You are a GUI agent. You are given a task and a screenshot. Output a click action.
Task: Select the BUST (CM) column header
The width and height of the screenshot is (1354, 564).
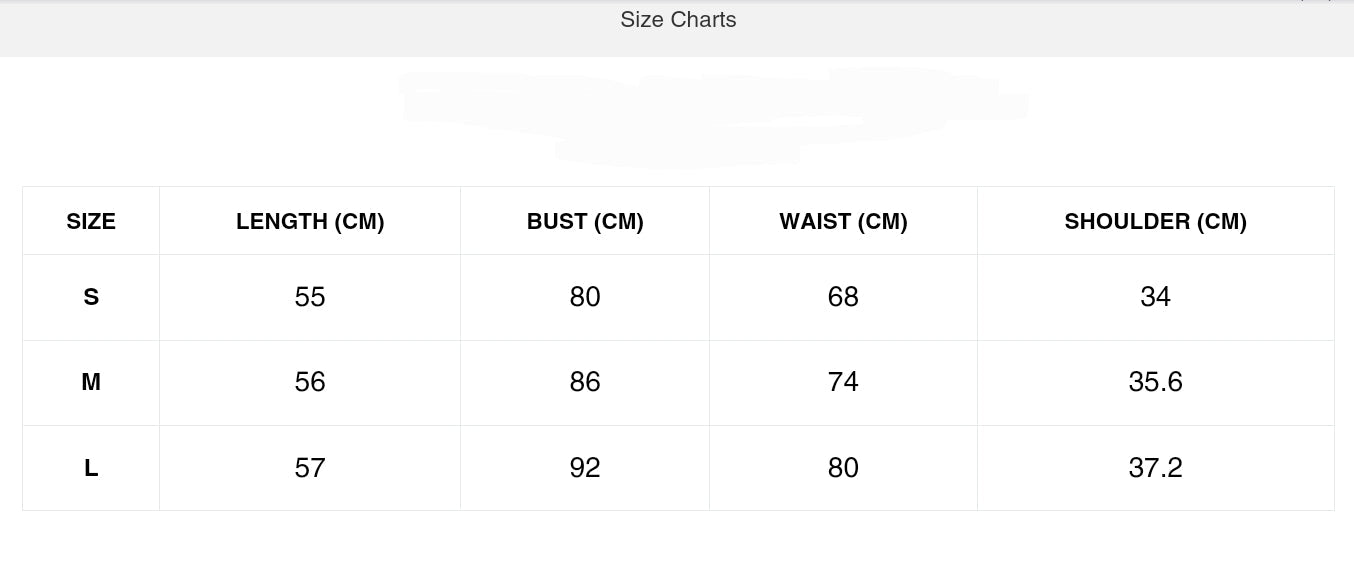pyautogui.click(x=585, y=222)
